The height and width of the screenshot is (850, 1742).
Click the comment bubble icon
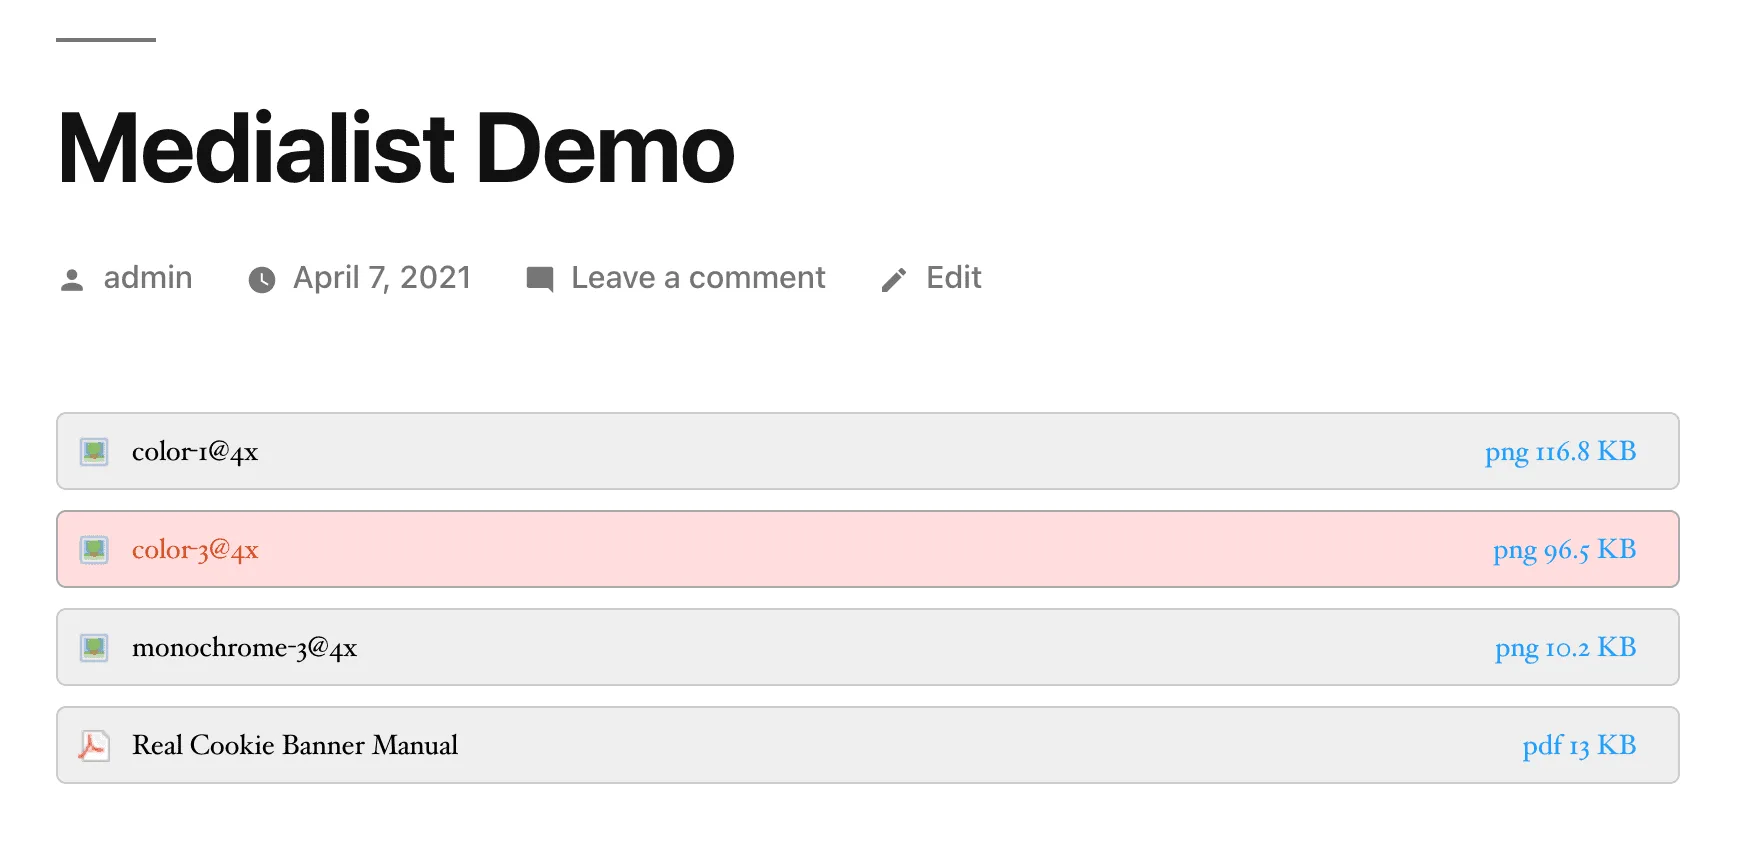coord(540,279)
